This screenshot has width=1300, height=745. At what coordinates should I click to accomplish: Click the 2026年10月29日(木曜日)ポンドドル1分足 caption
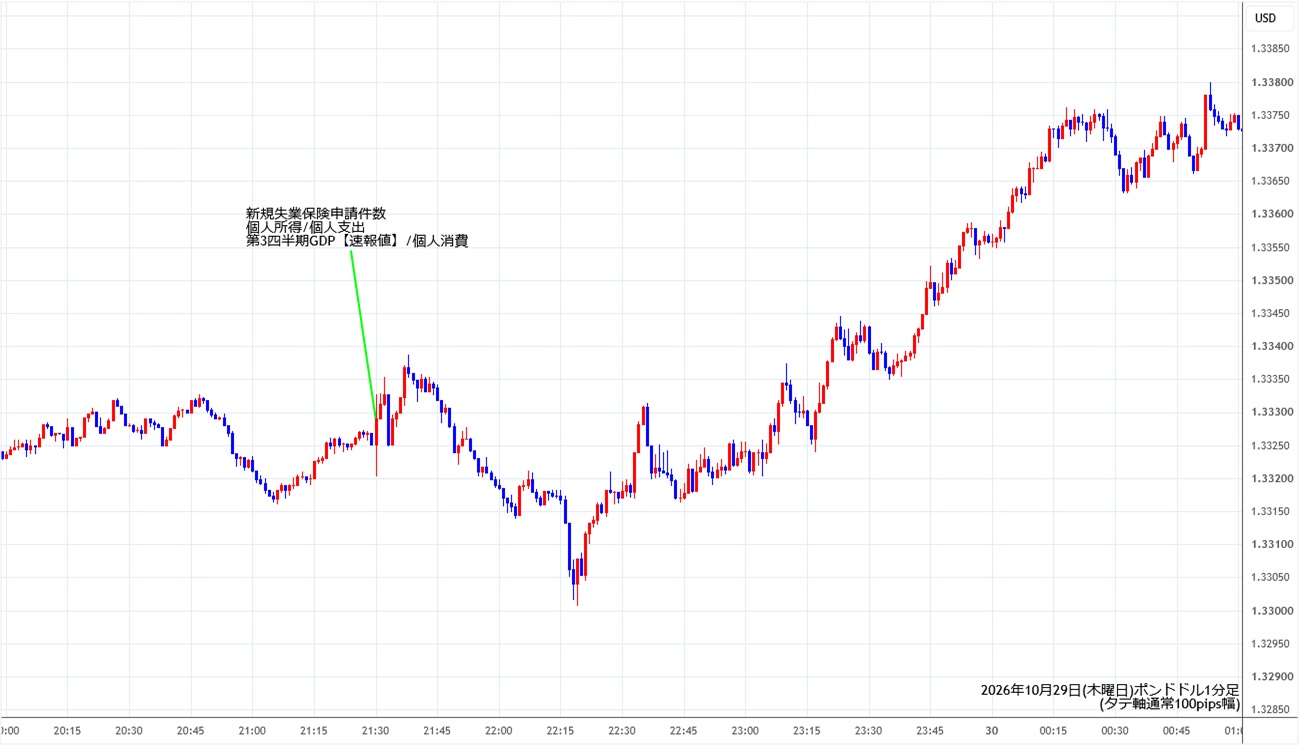(1110, 690)
